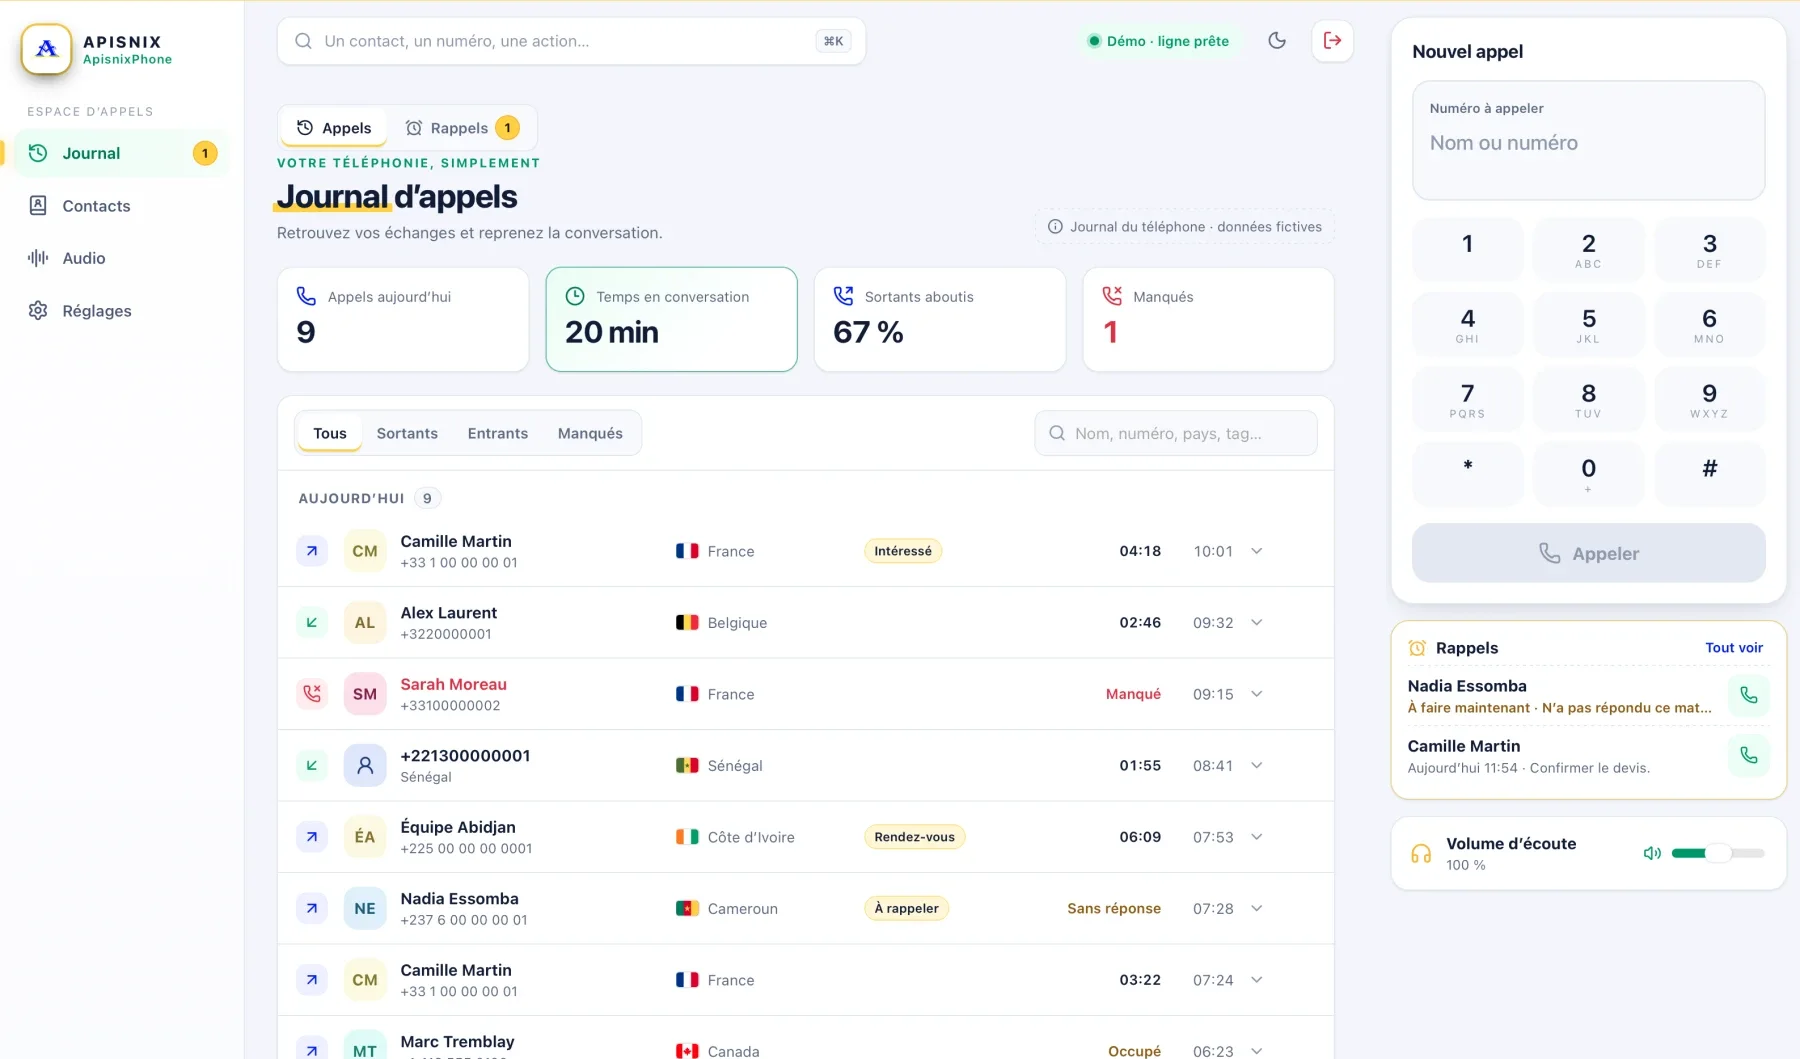The height and width of the screenshot is (1059, 1800).
Task: Filter calls by Sortants
Action: click(x=407, y=433)
